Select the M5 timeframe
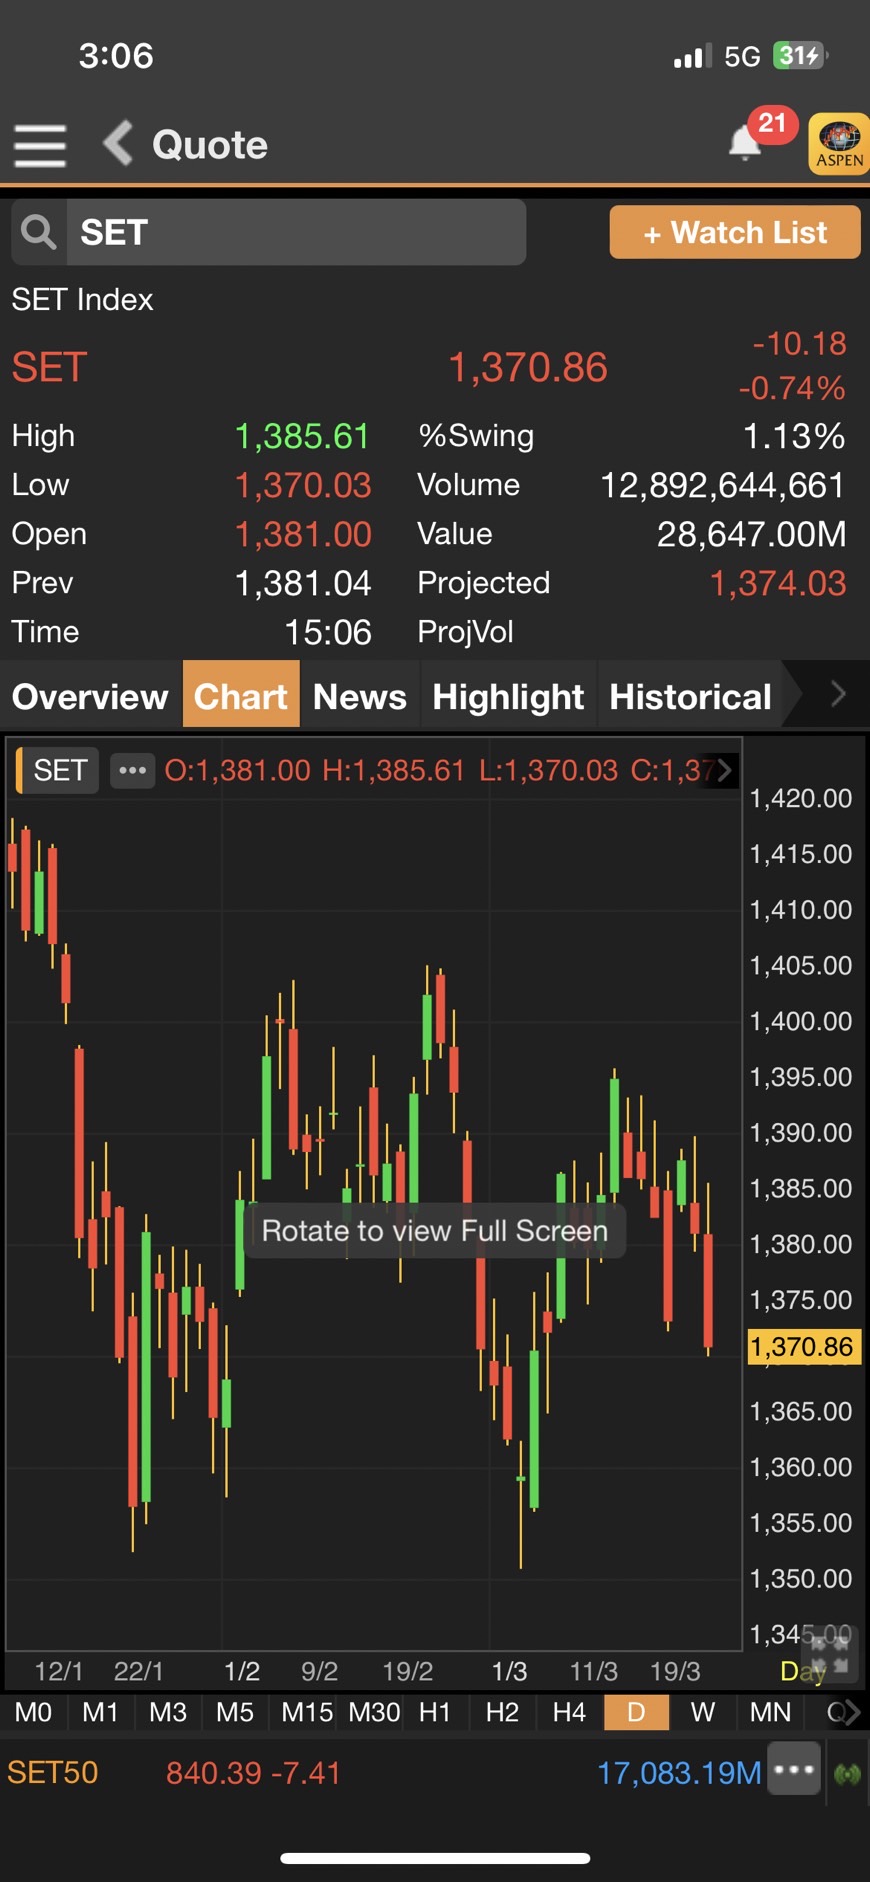Viewport: 870px width, 1882px height. (x=235, y=1712)
